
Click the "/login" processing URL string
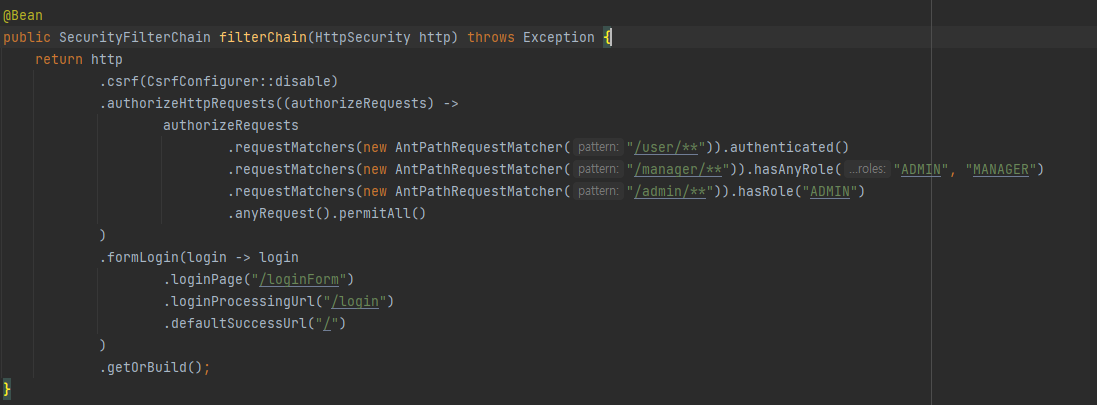[x=357, y=301]
